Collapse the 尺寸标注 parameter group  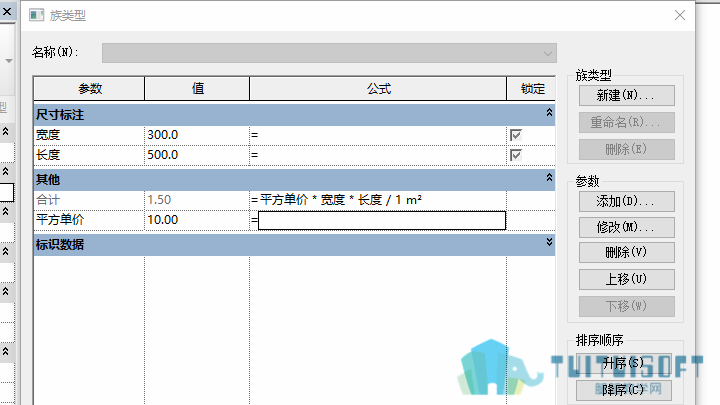pos(549,112)
